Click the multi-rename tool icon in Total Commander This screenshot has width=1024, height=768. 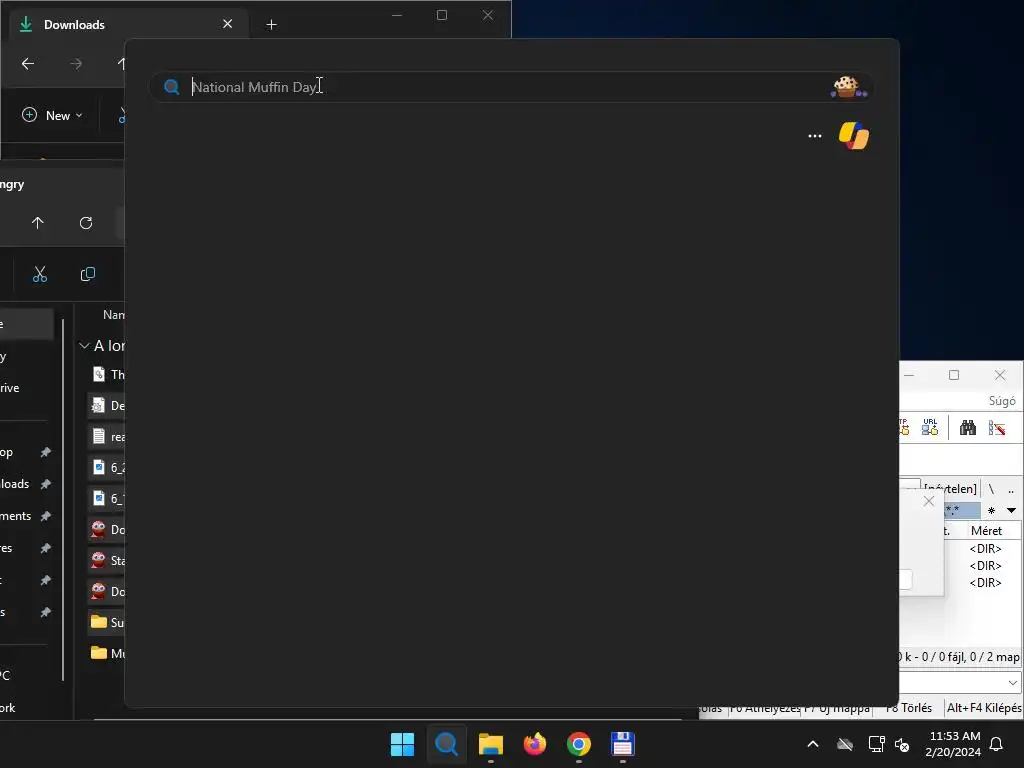(997, 428)
